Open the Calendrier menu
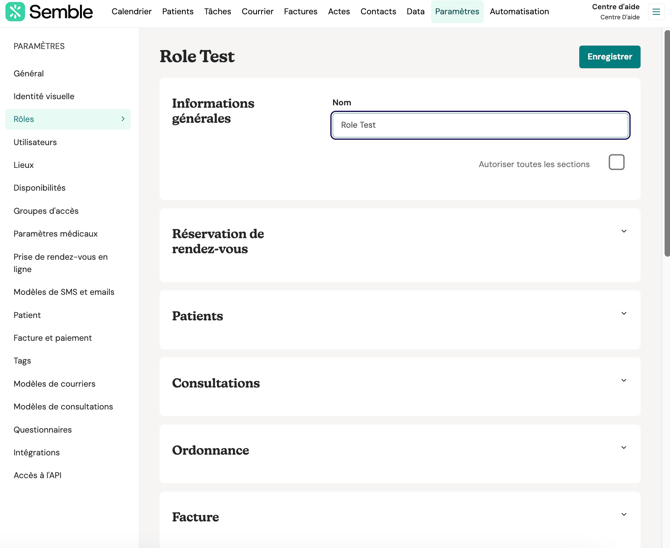The image size is (670, 548). point(131,12)
